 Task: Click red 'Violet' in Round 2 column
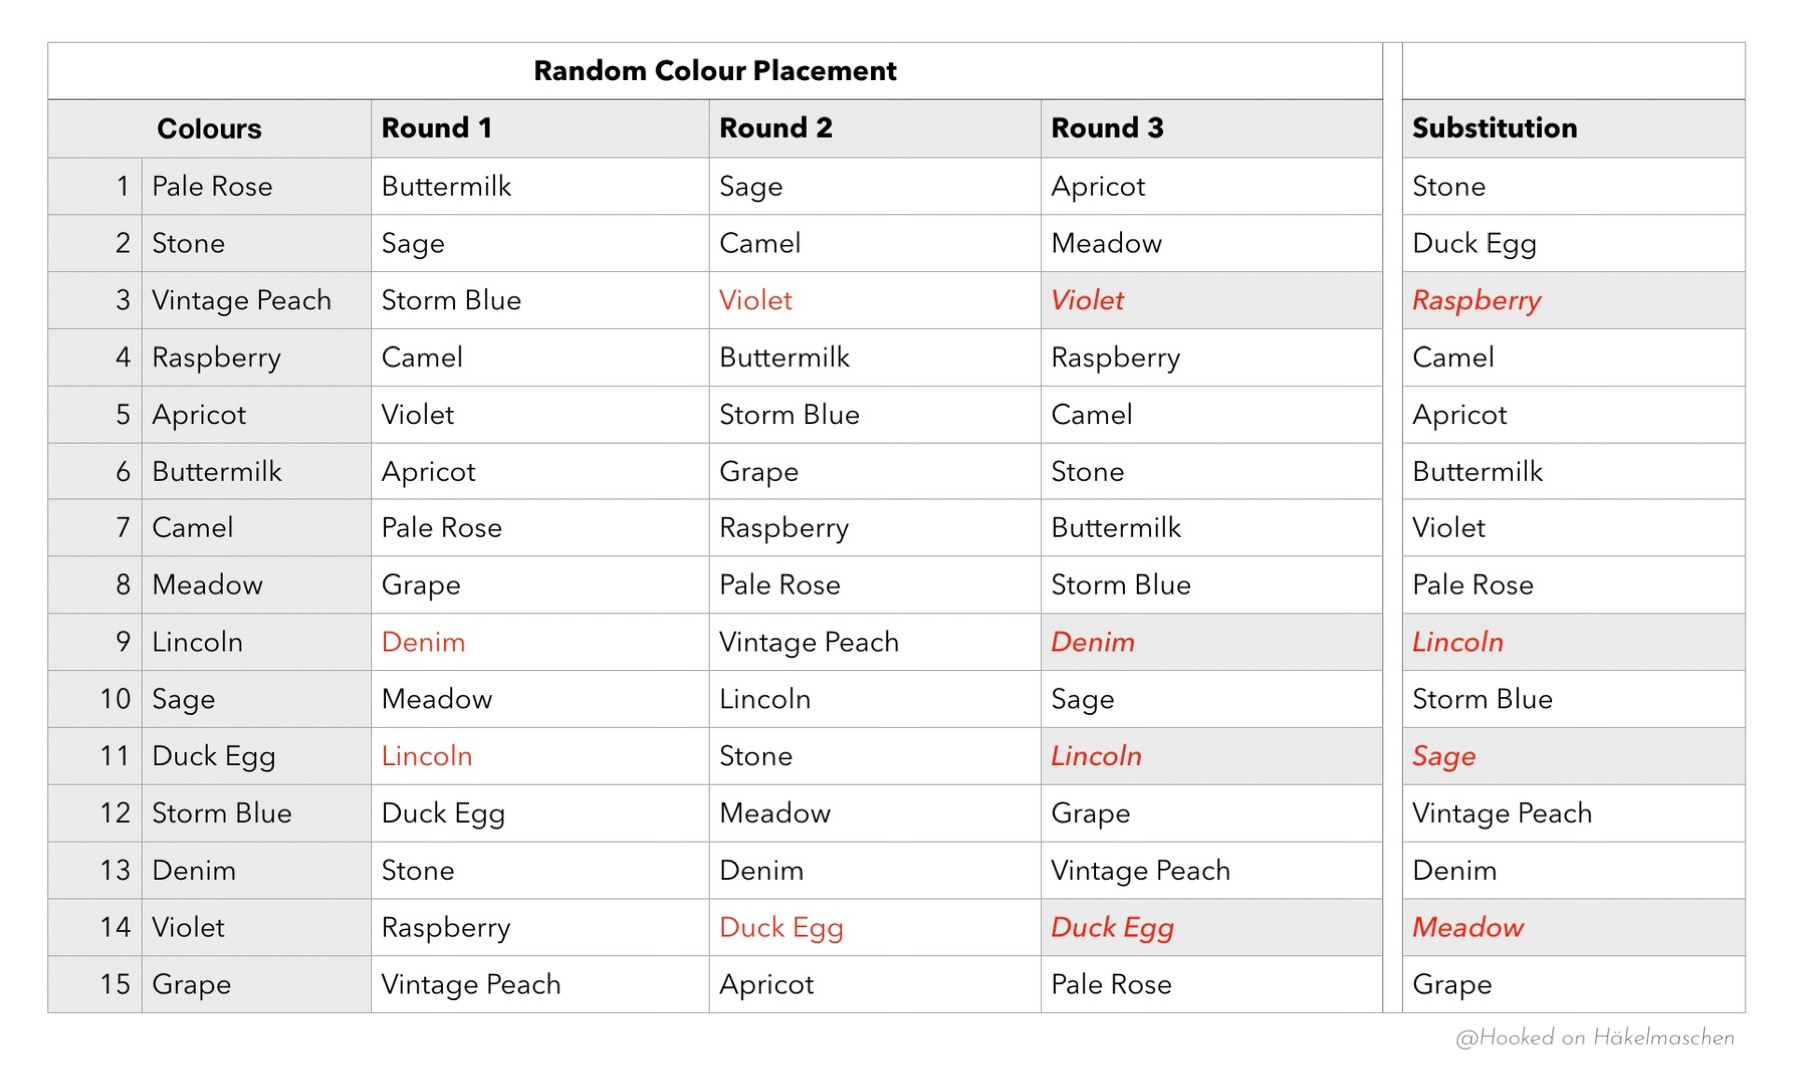click(755, 300)
